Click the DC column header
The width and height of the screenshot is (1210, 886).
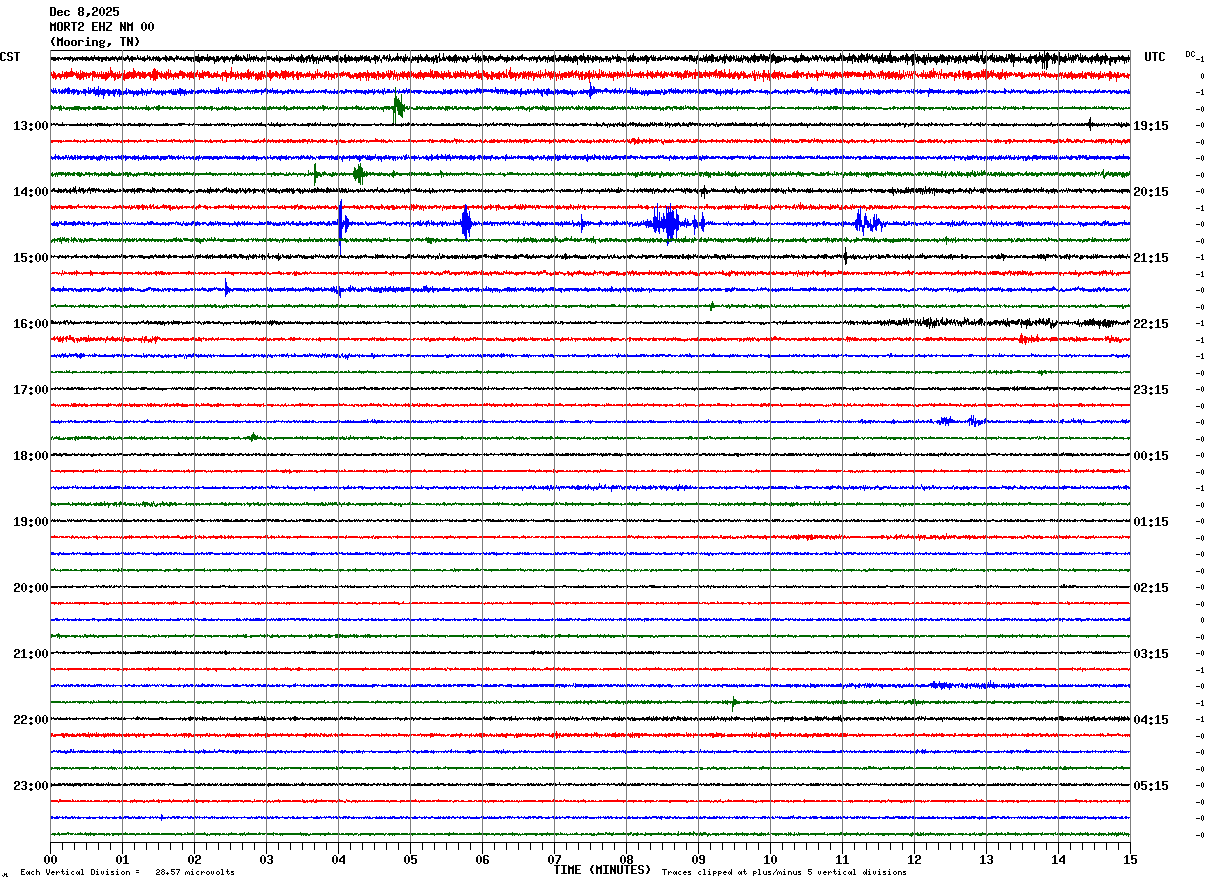pyautogui.click(x=1190, y=54)
